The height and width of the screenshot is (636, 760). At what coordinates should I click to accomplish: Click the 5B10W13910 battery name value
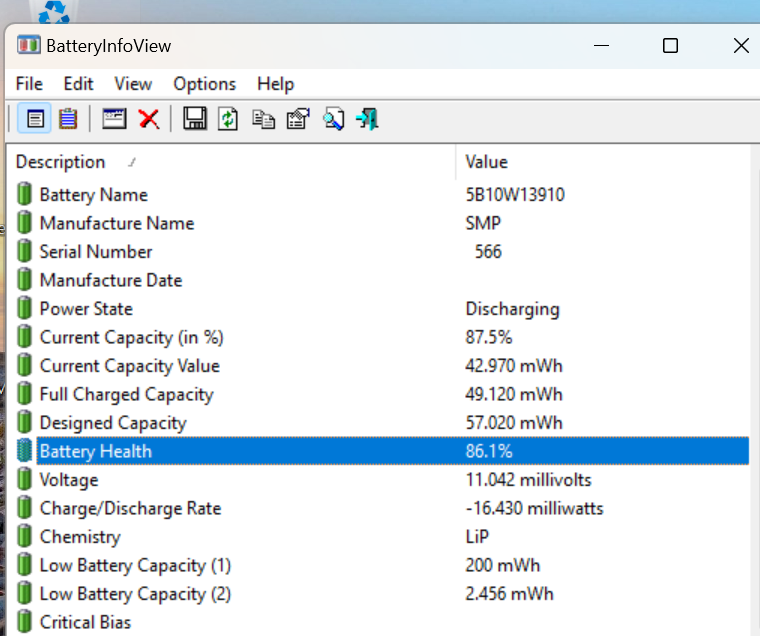[x=515, y=195]
